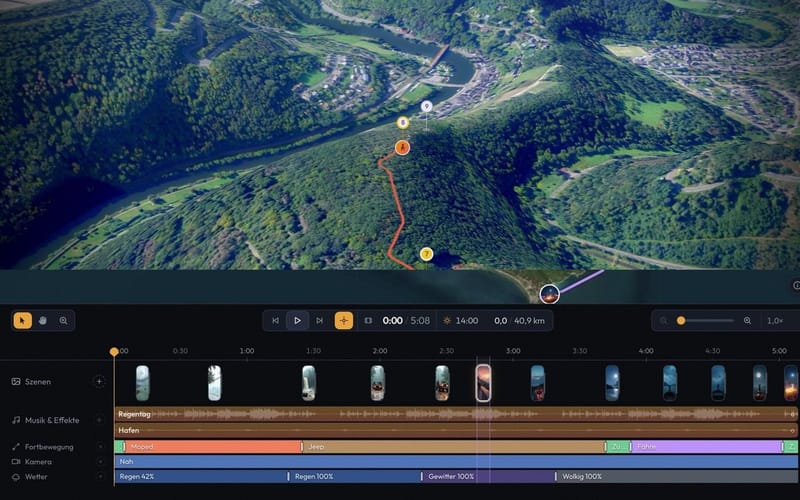Open the moon scene thumbnail before 5:00

click(x=760, y=383)
